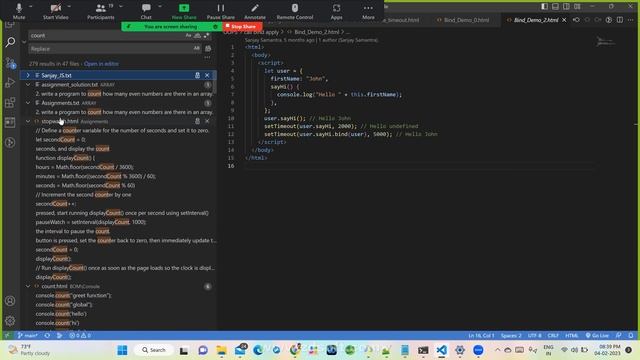Open Zoom Participants panel
The image size is (640, 360).
pos(100,11)
